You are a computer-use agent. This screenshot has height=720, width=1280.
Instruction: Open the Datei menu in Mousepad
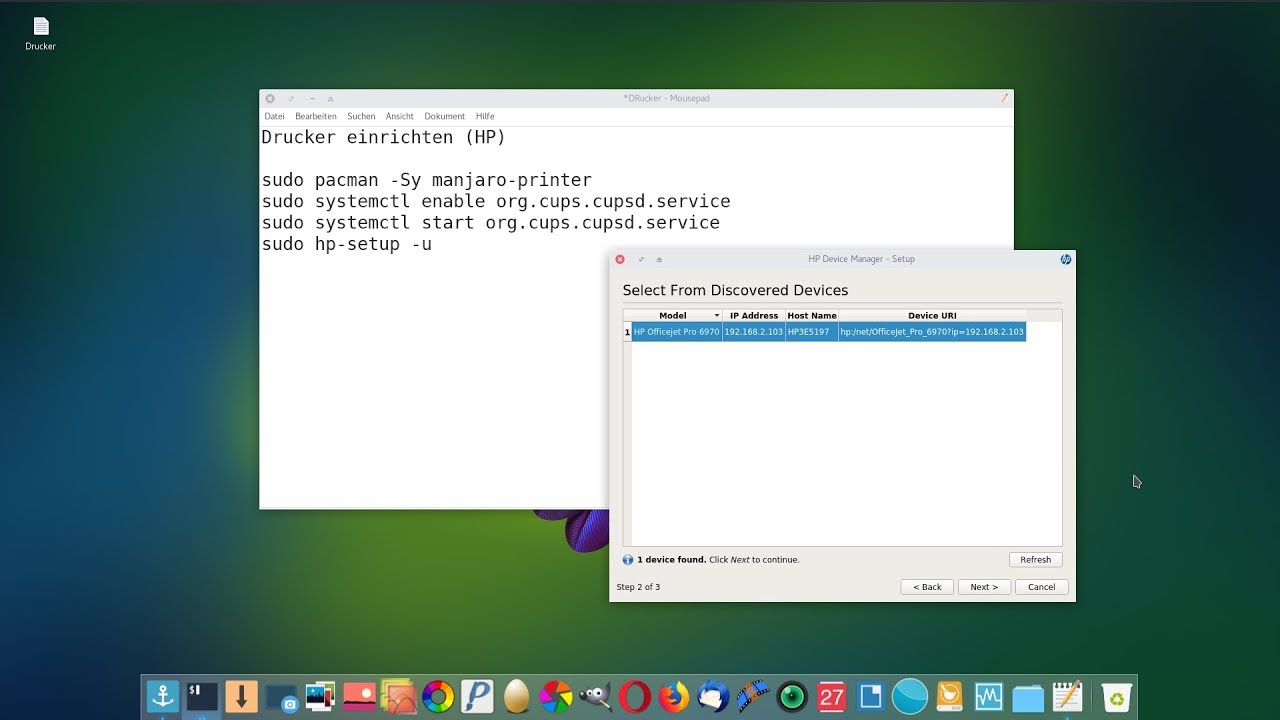(x=274, y=116)
